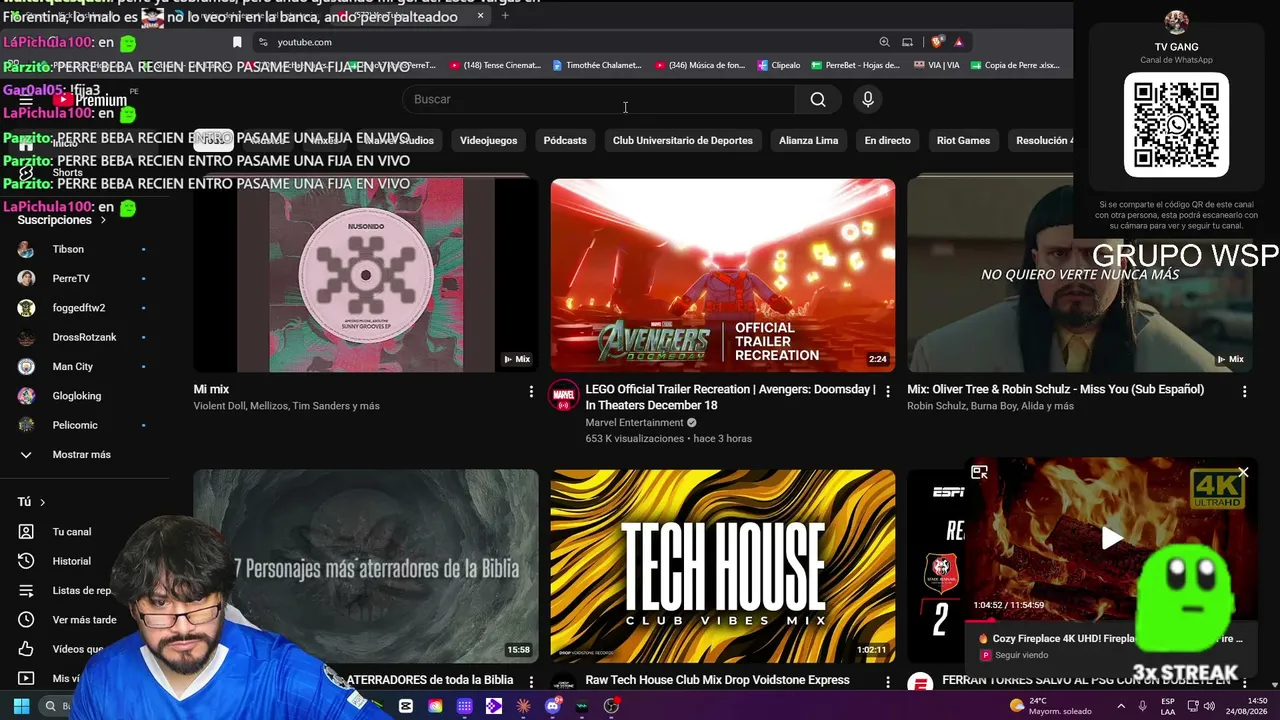
Task: Select the Alianza Lima filter chip
Action: pyautogui.click(x=808, y=141)
